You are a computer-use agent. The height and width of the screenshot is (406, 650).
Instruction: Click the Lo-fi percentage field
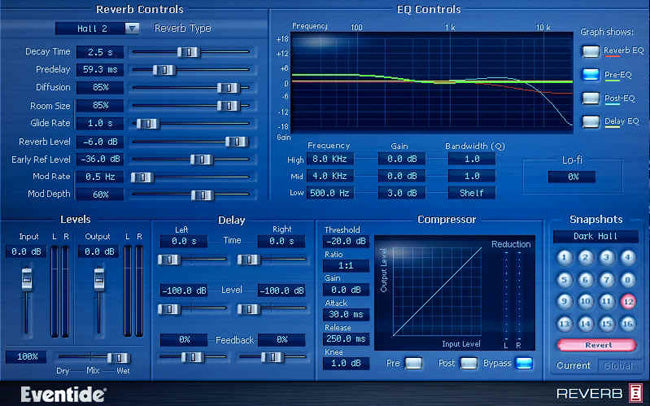tap(573, 176)
